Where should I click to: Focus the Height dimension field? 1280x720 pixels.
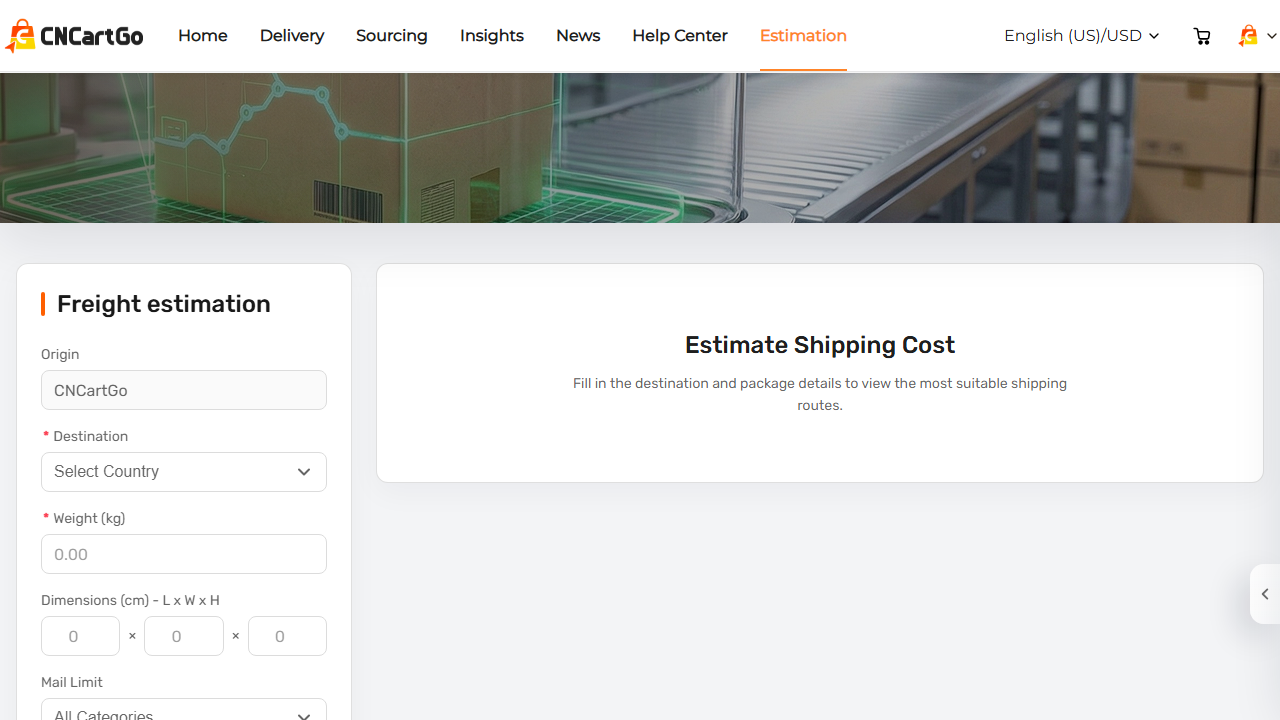click(x=287, y=636)
